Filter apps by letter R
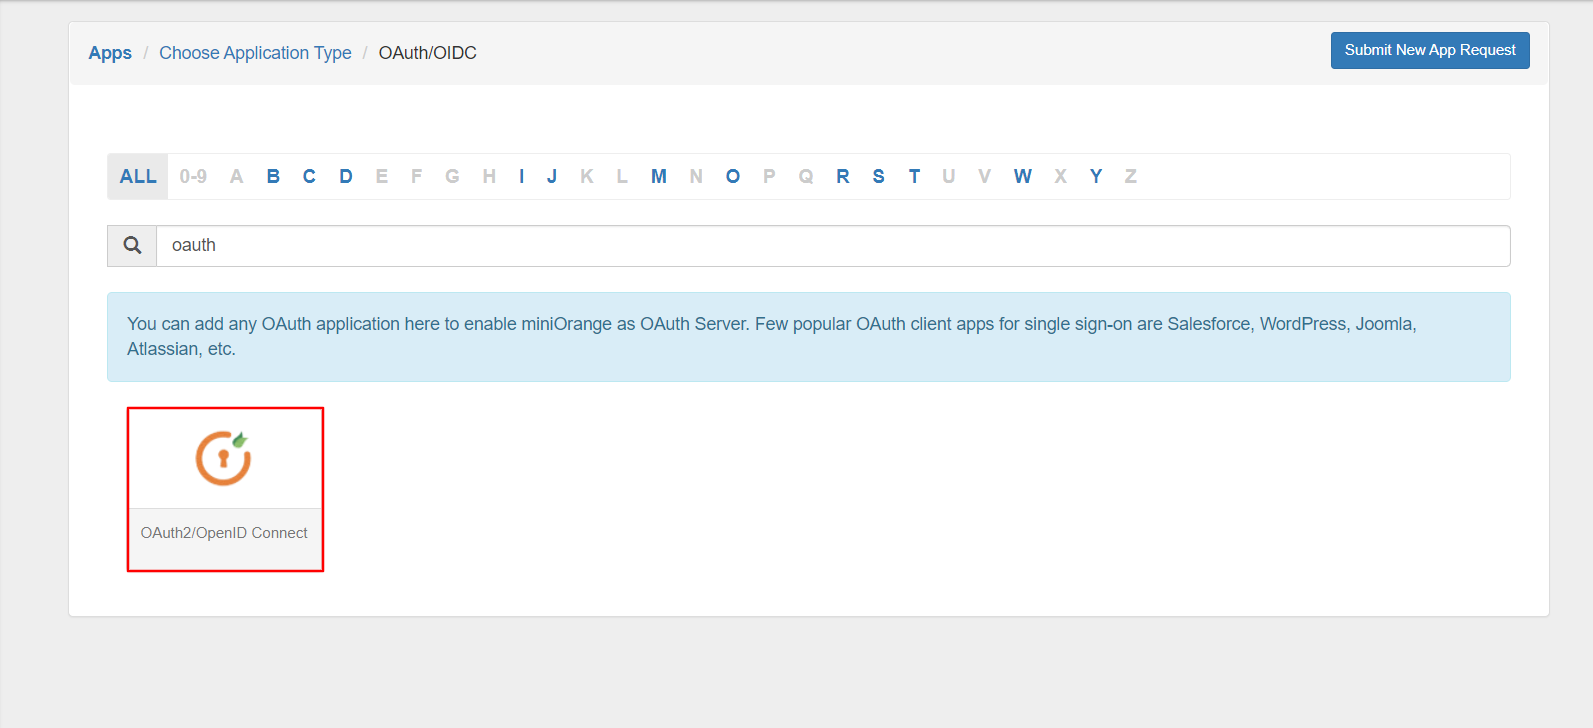Viewport: 1593px width, 728px height. 843,177
